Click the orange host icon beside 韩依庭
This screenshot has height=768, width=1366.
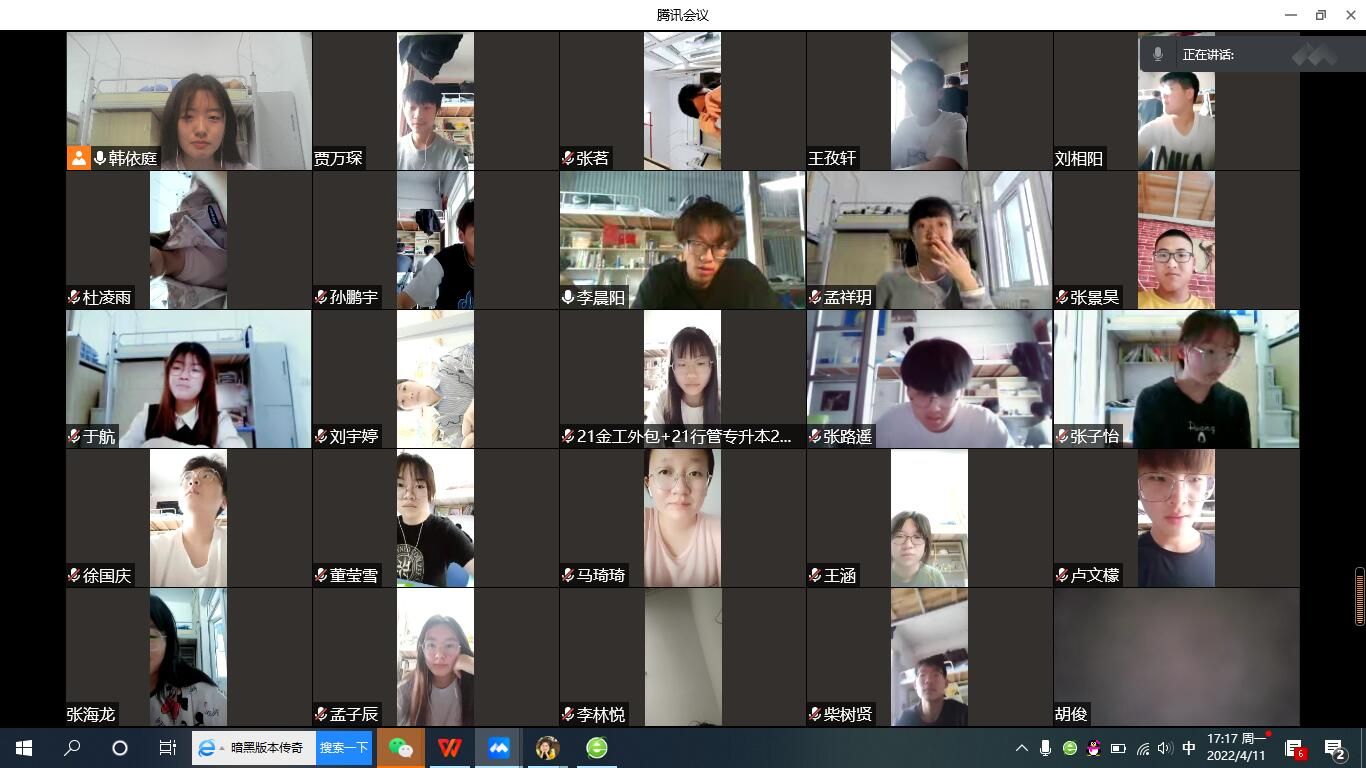point(79,158)
